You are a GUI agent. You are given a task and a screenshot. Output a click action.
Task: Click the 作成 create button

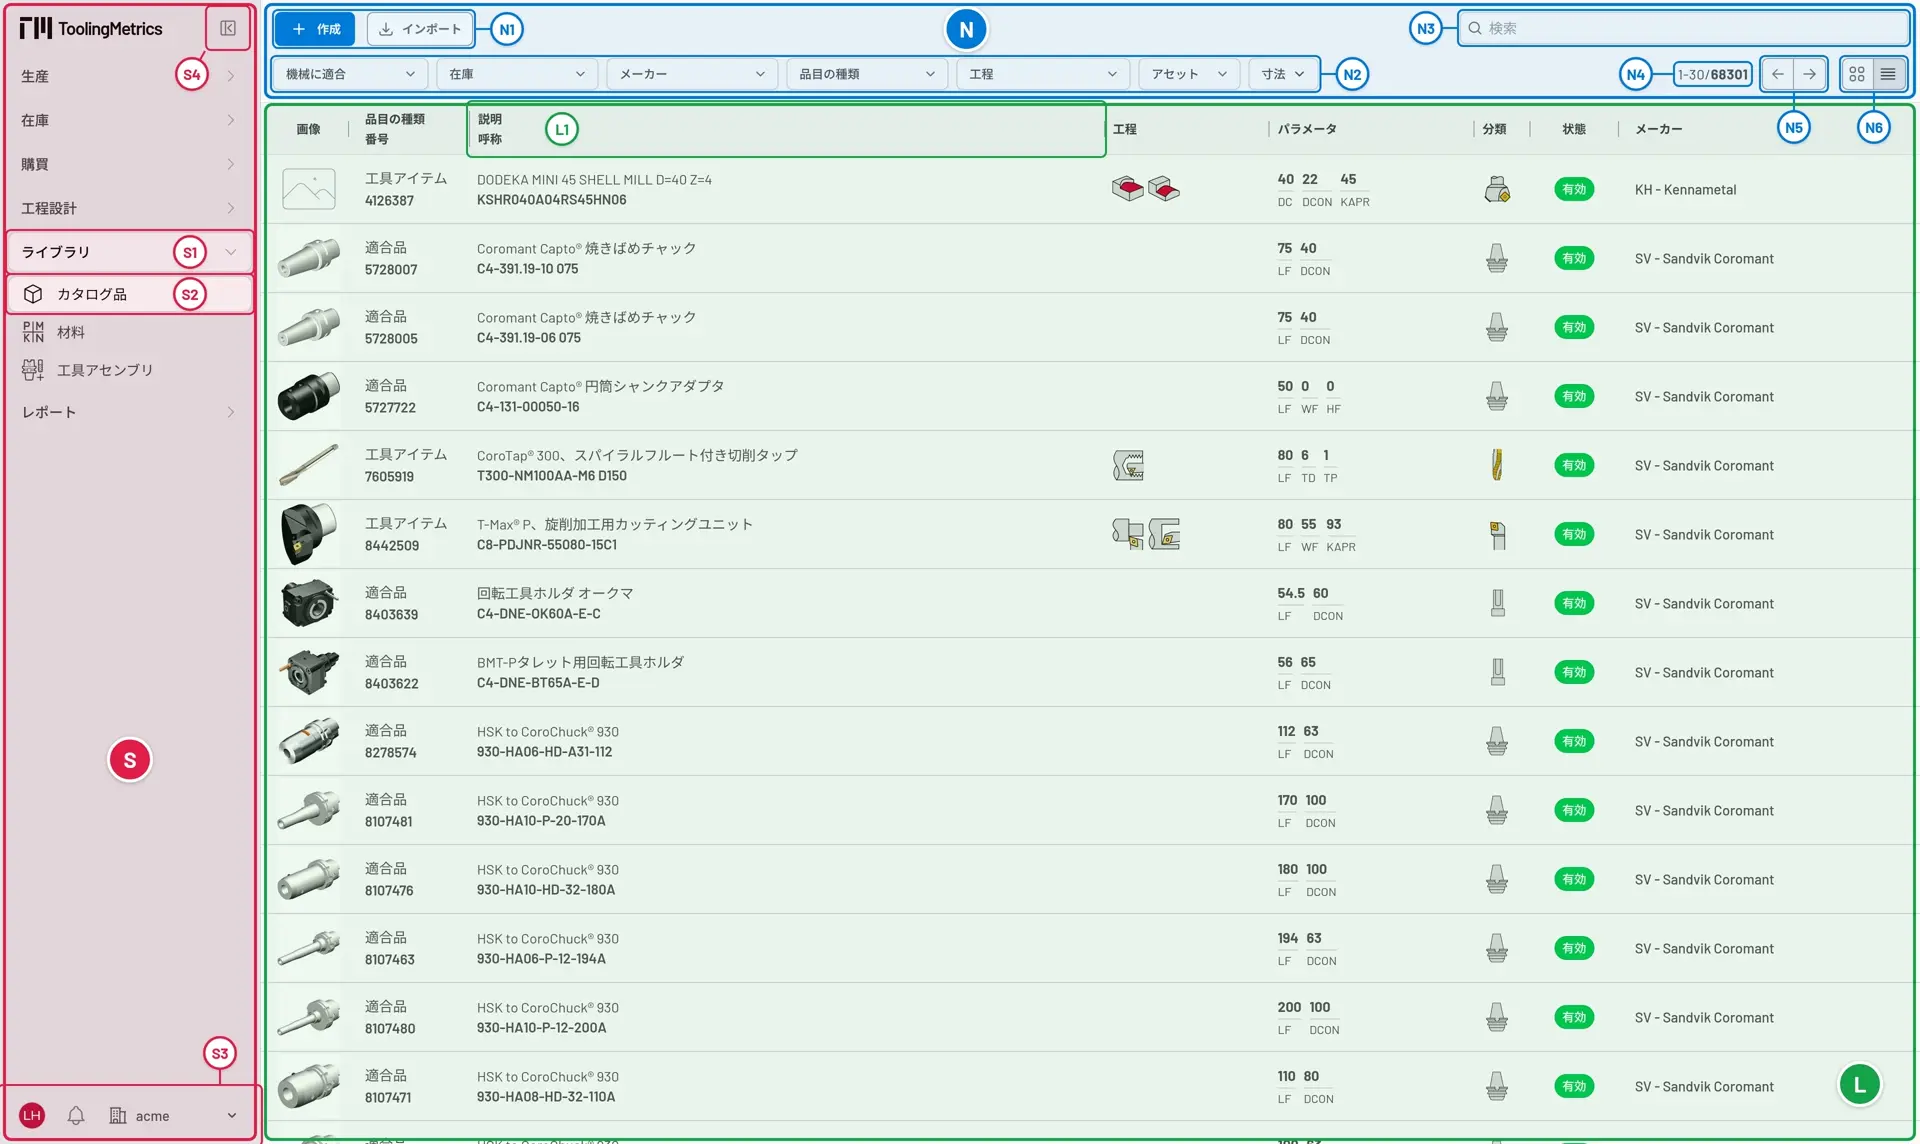[316, 29]
